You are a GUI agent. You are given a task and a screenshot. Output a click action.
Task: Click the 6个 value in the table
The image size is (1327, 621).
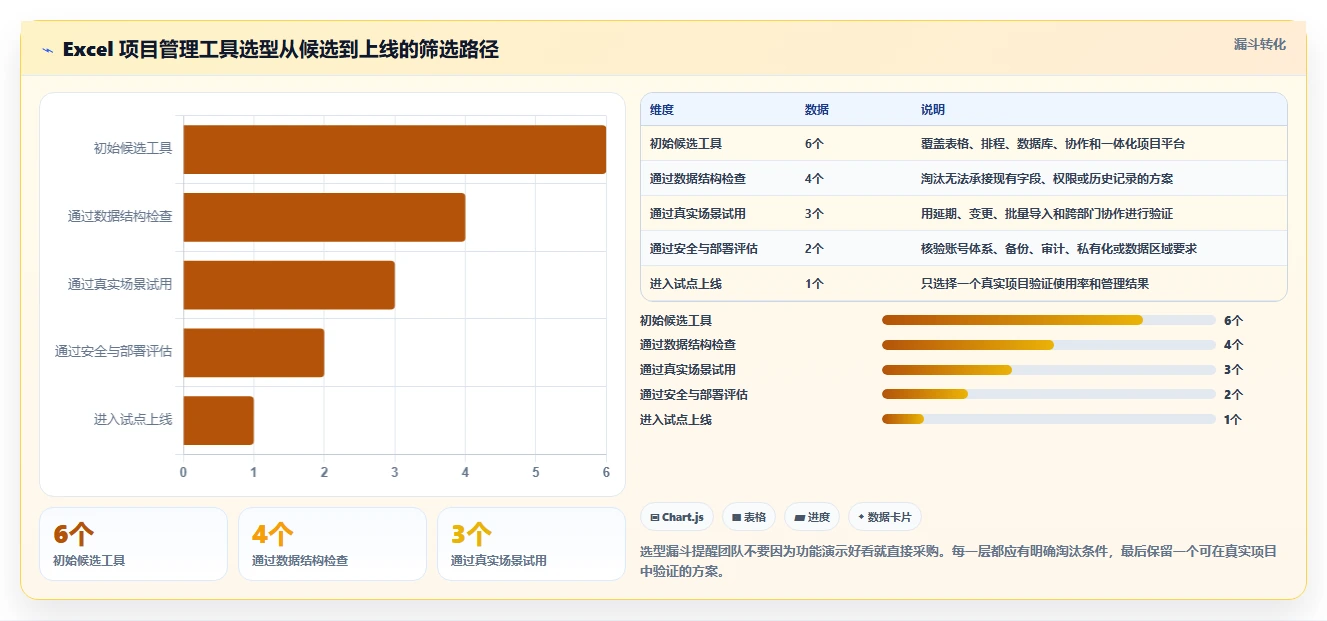click(x=814, y=144)
